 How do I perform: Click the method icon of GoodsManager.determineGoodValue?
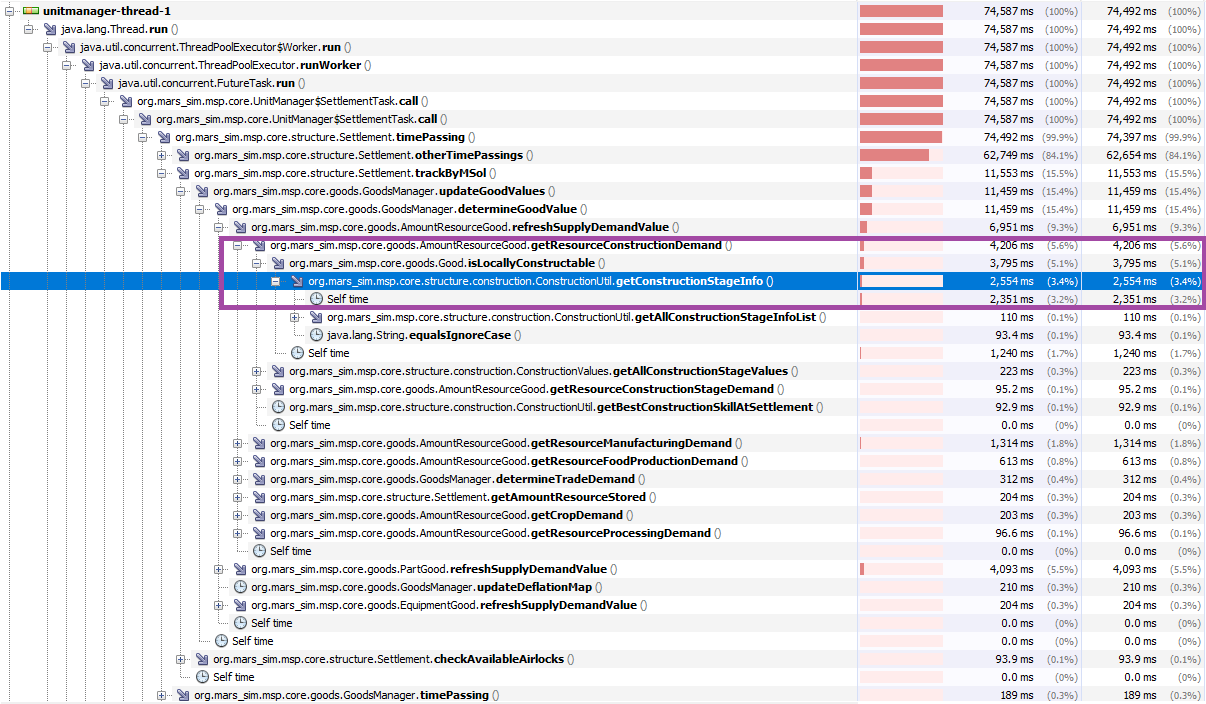tap(221, 209)
